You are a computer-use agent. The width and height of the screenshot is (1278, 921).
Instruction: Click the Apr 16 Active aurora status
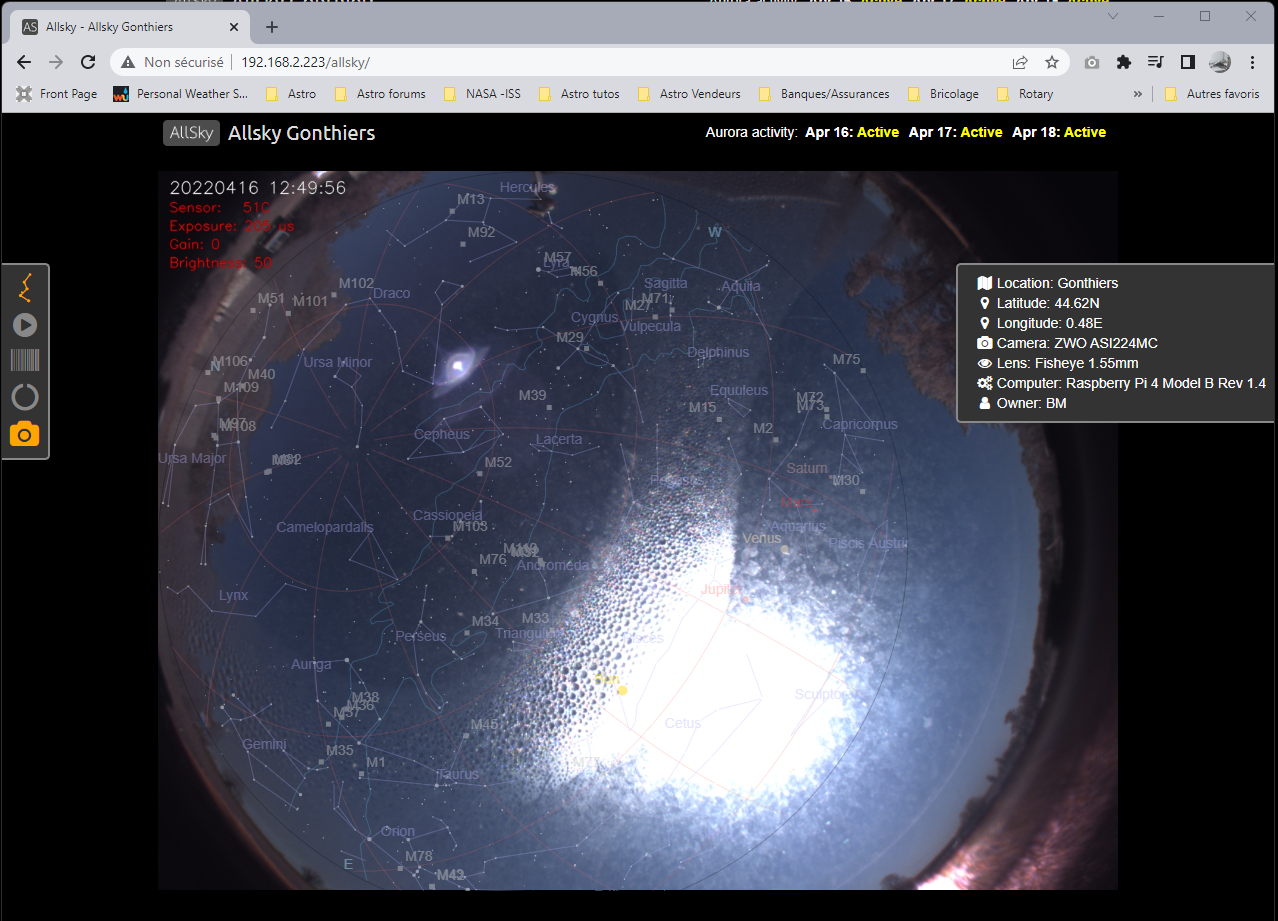tap(852, 132)
